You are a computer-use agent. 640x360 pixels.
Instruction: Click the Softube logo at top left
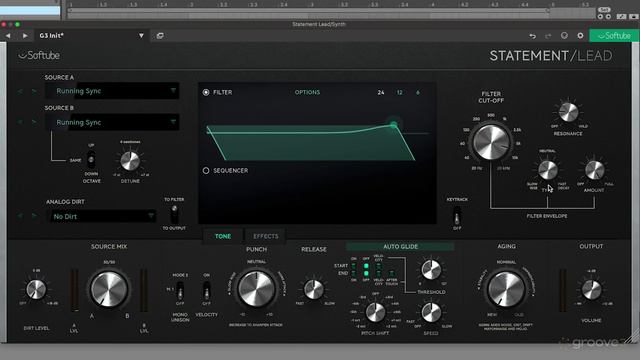click(39, 55)
